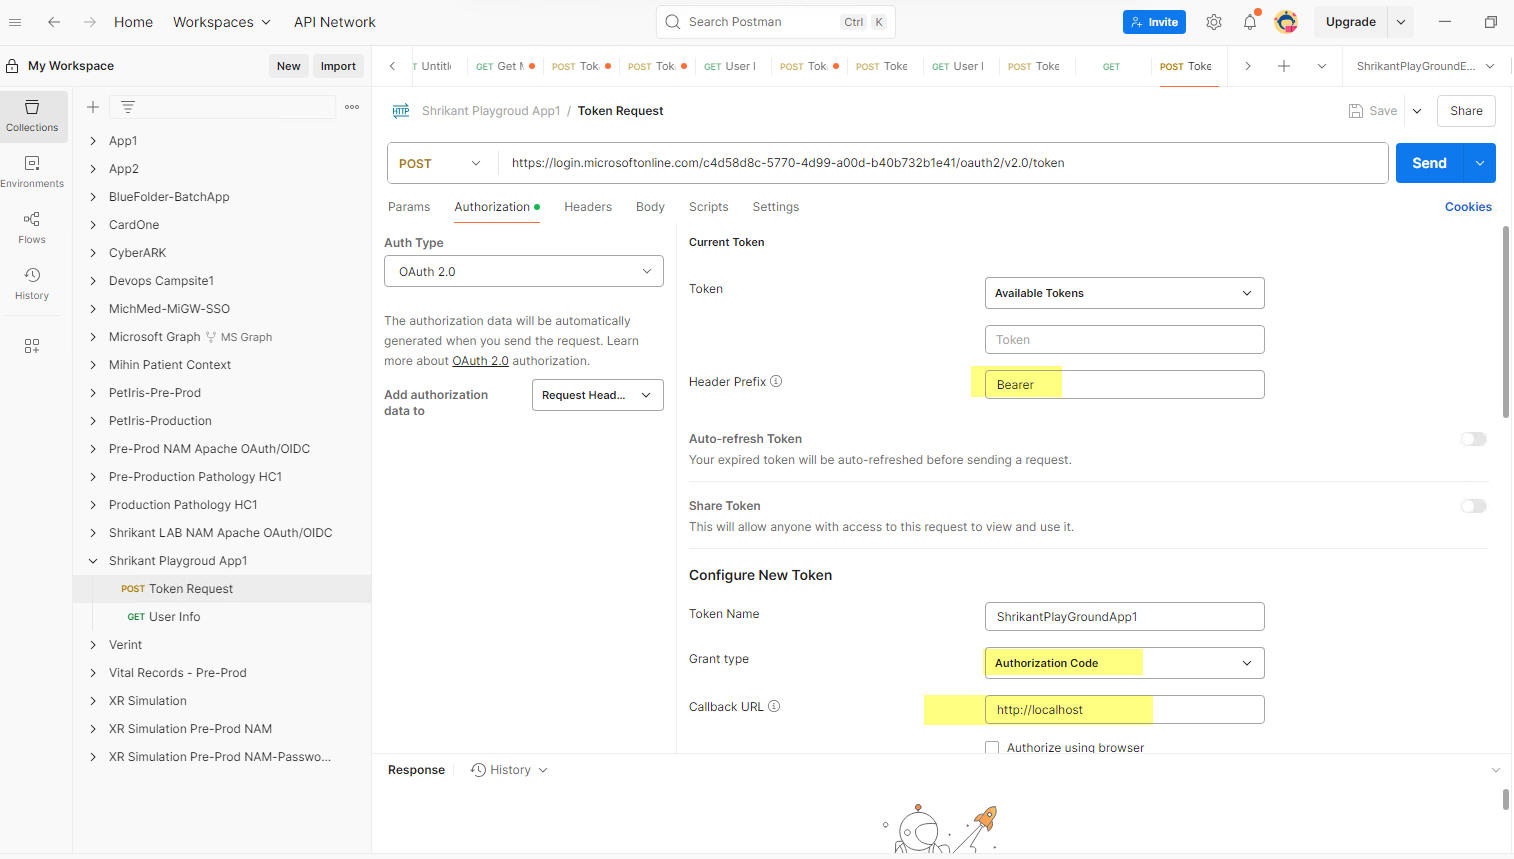The width and height of the screenshot is (1514, 859).
Task: Collapse Shrikant Playgroud App1 collection
Action: click(93, 561)
